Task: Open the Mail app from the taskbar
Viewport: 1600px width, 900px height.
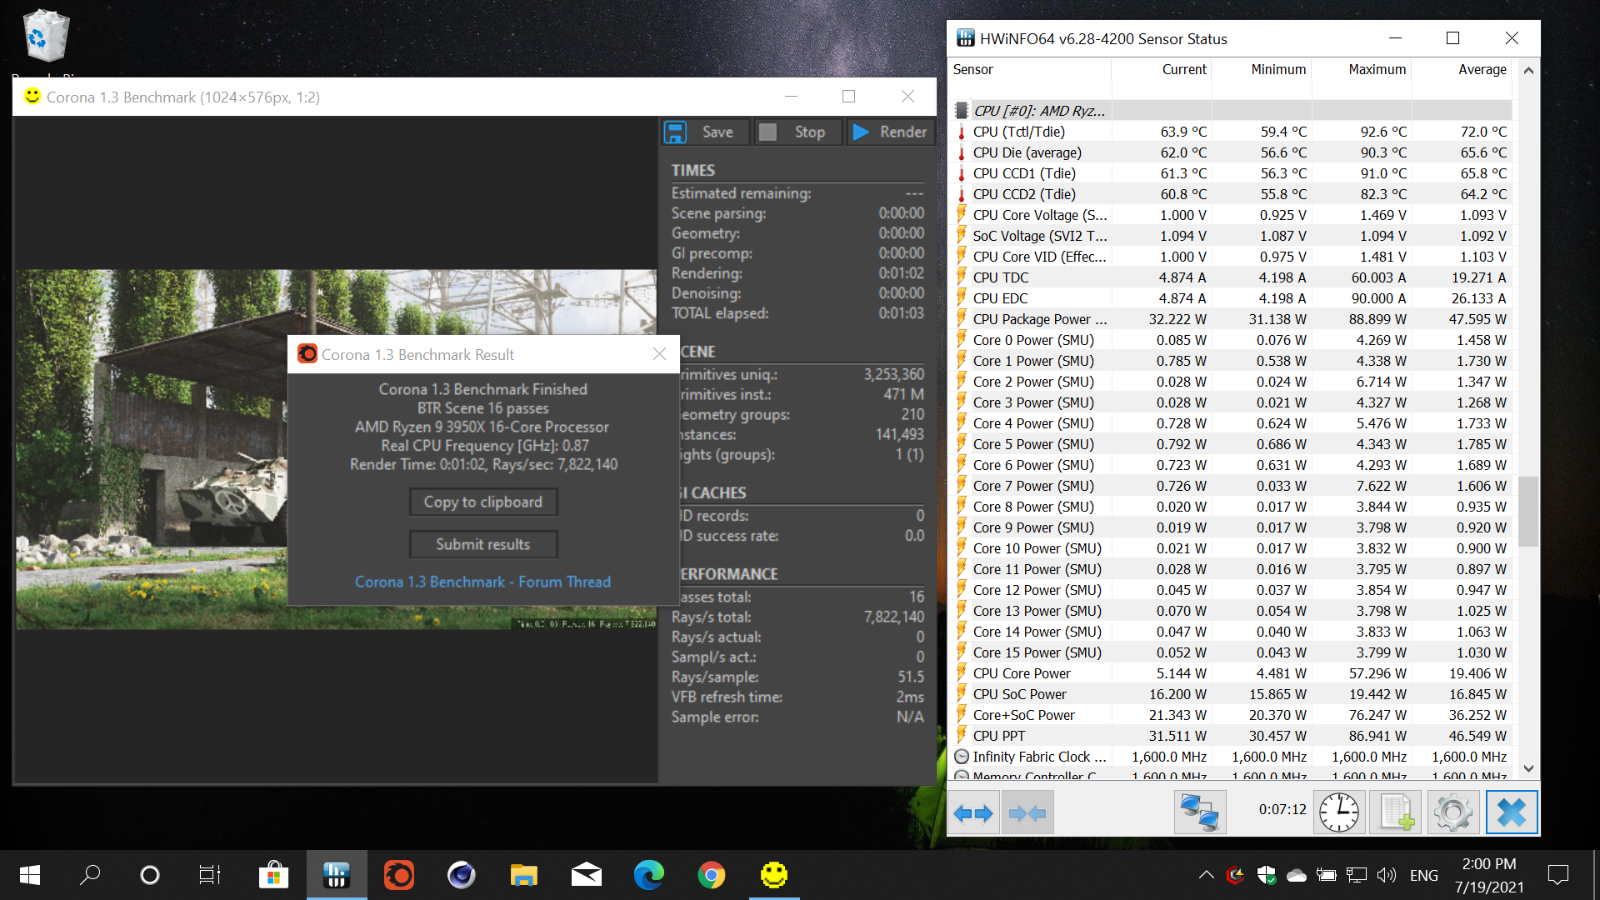Action: coord(587,875)
